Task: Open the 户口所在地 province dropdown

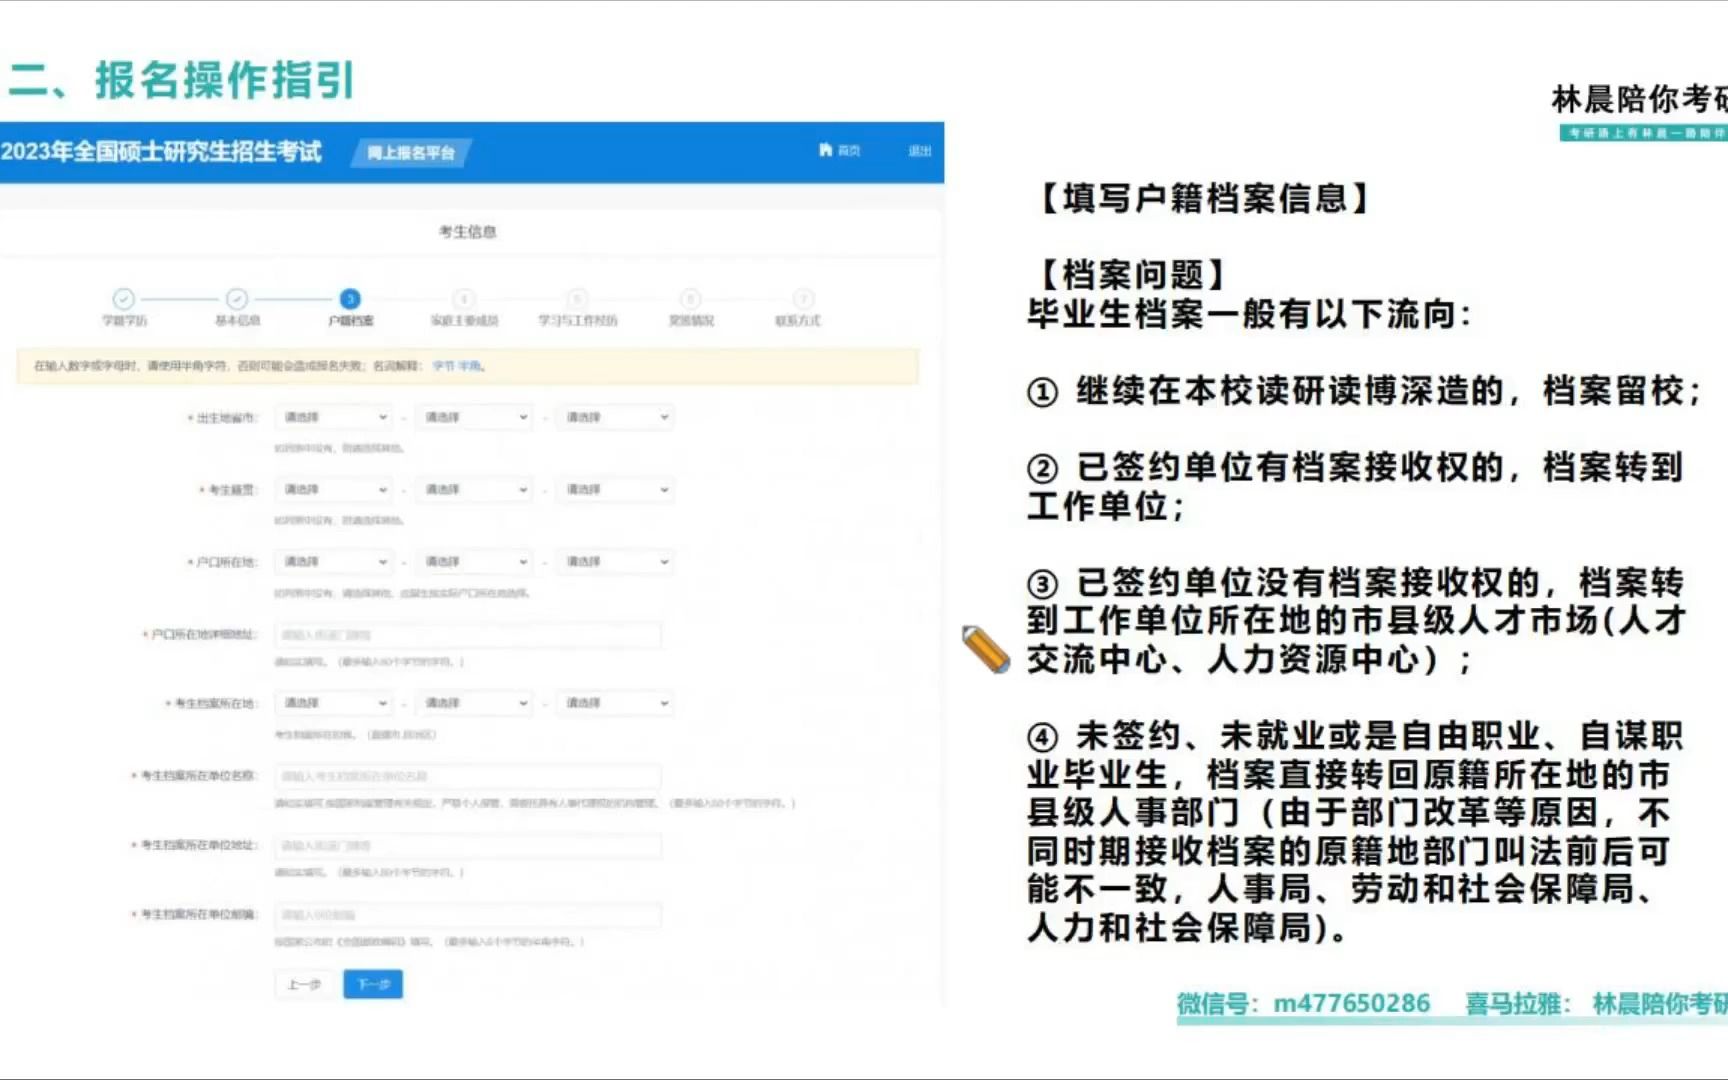Action: 334,561
